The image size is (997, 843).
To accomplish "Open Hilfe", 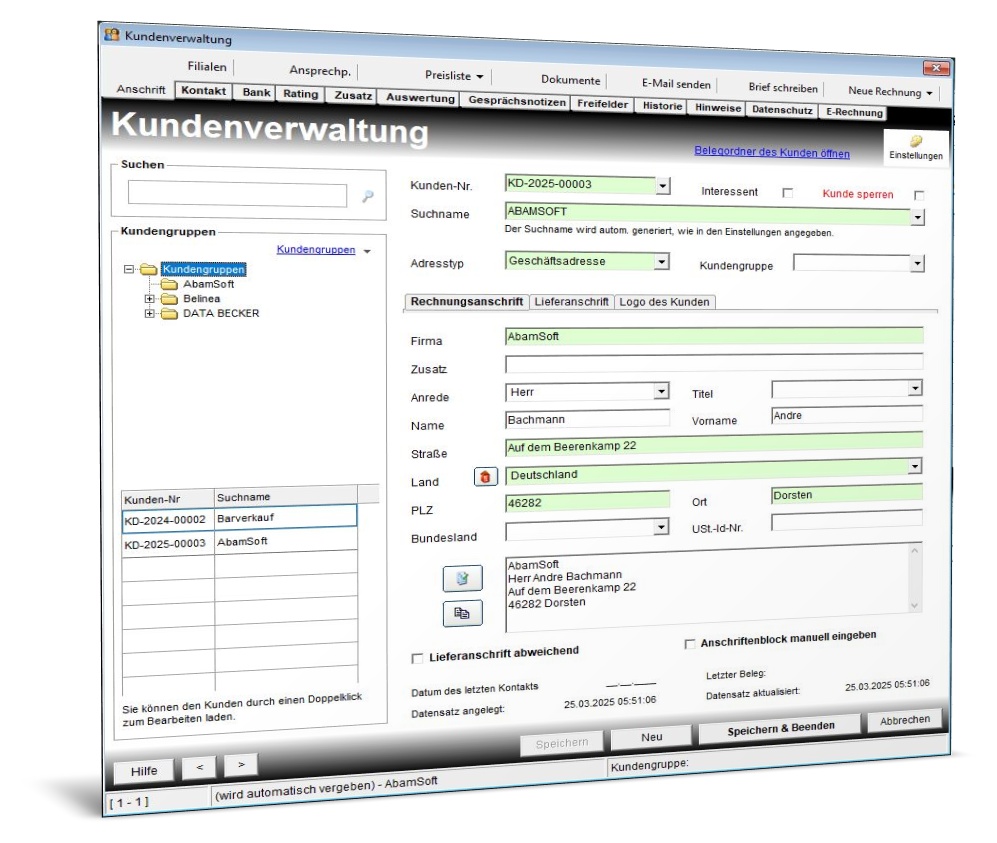I will click(x=144, y=771).
